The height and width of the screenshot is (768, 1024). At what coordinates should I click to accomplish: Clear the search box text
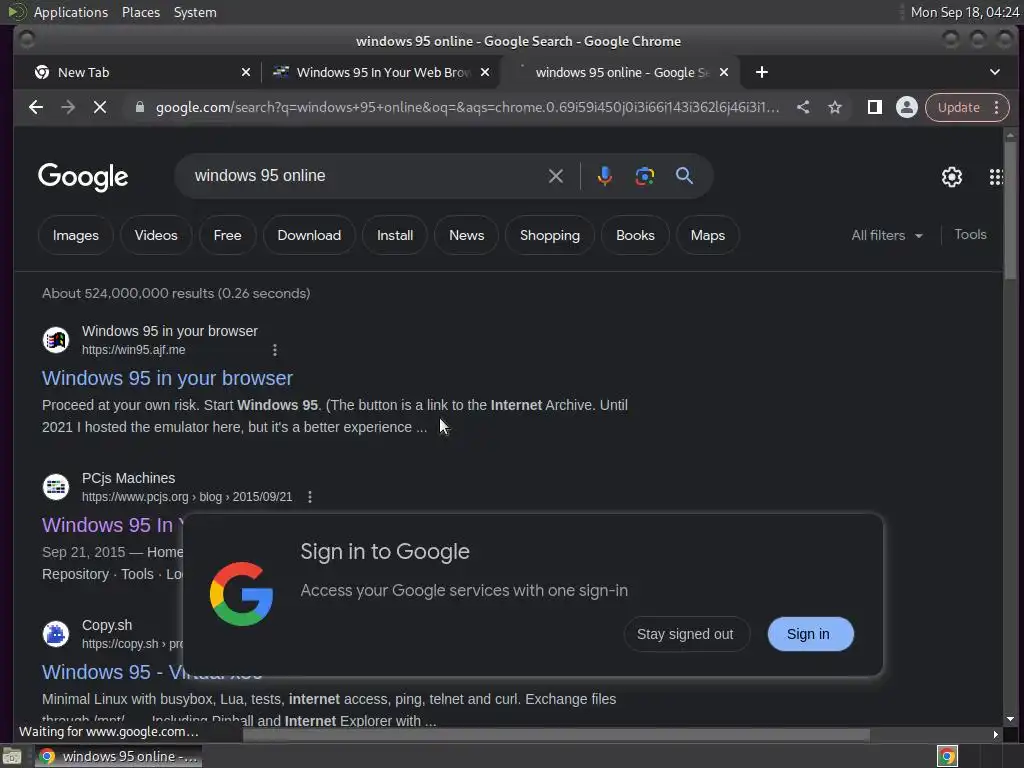[556, 176]
